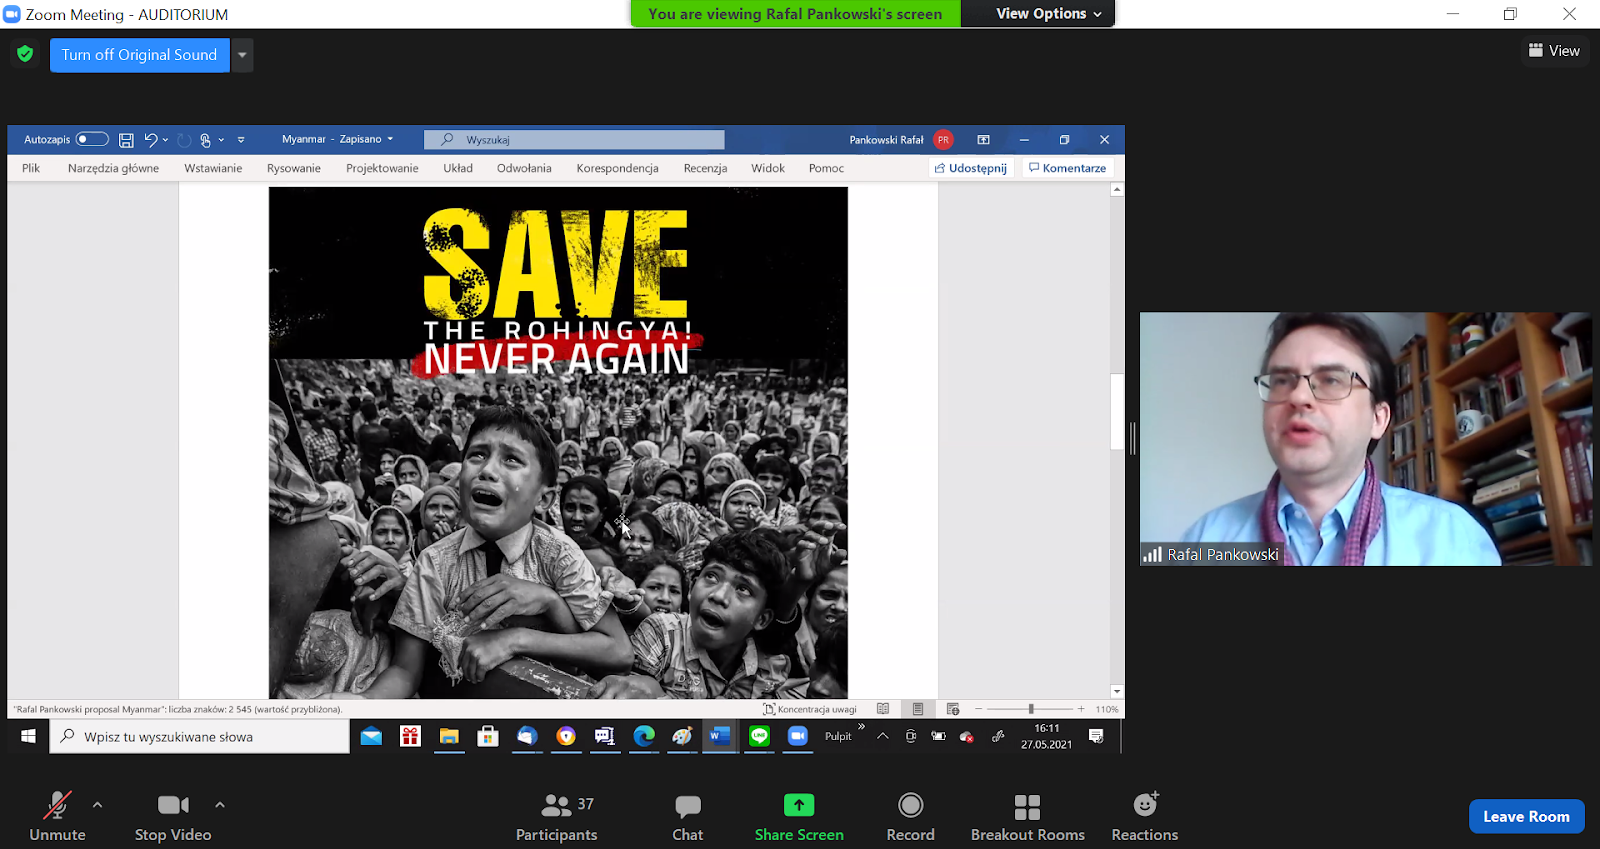
Task: Open audio options chevron next to Unmute
Action: coord(97,804)
